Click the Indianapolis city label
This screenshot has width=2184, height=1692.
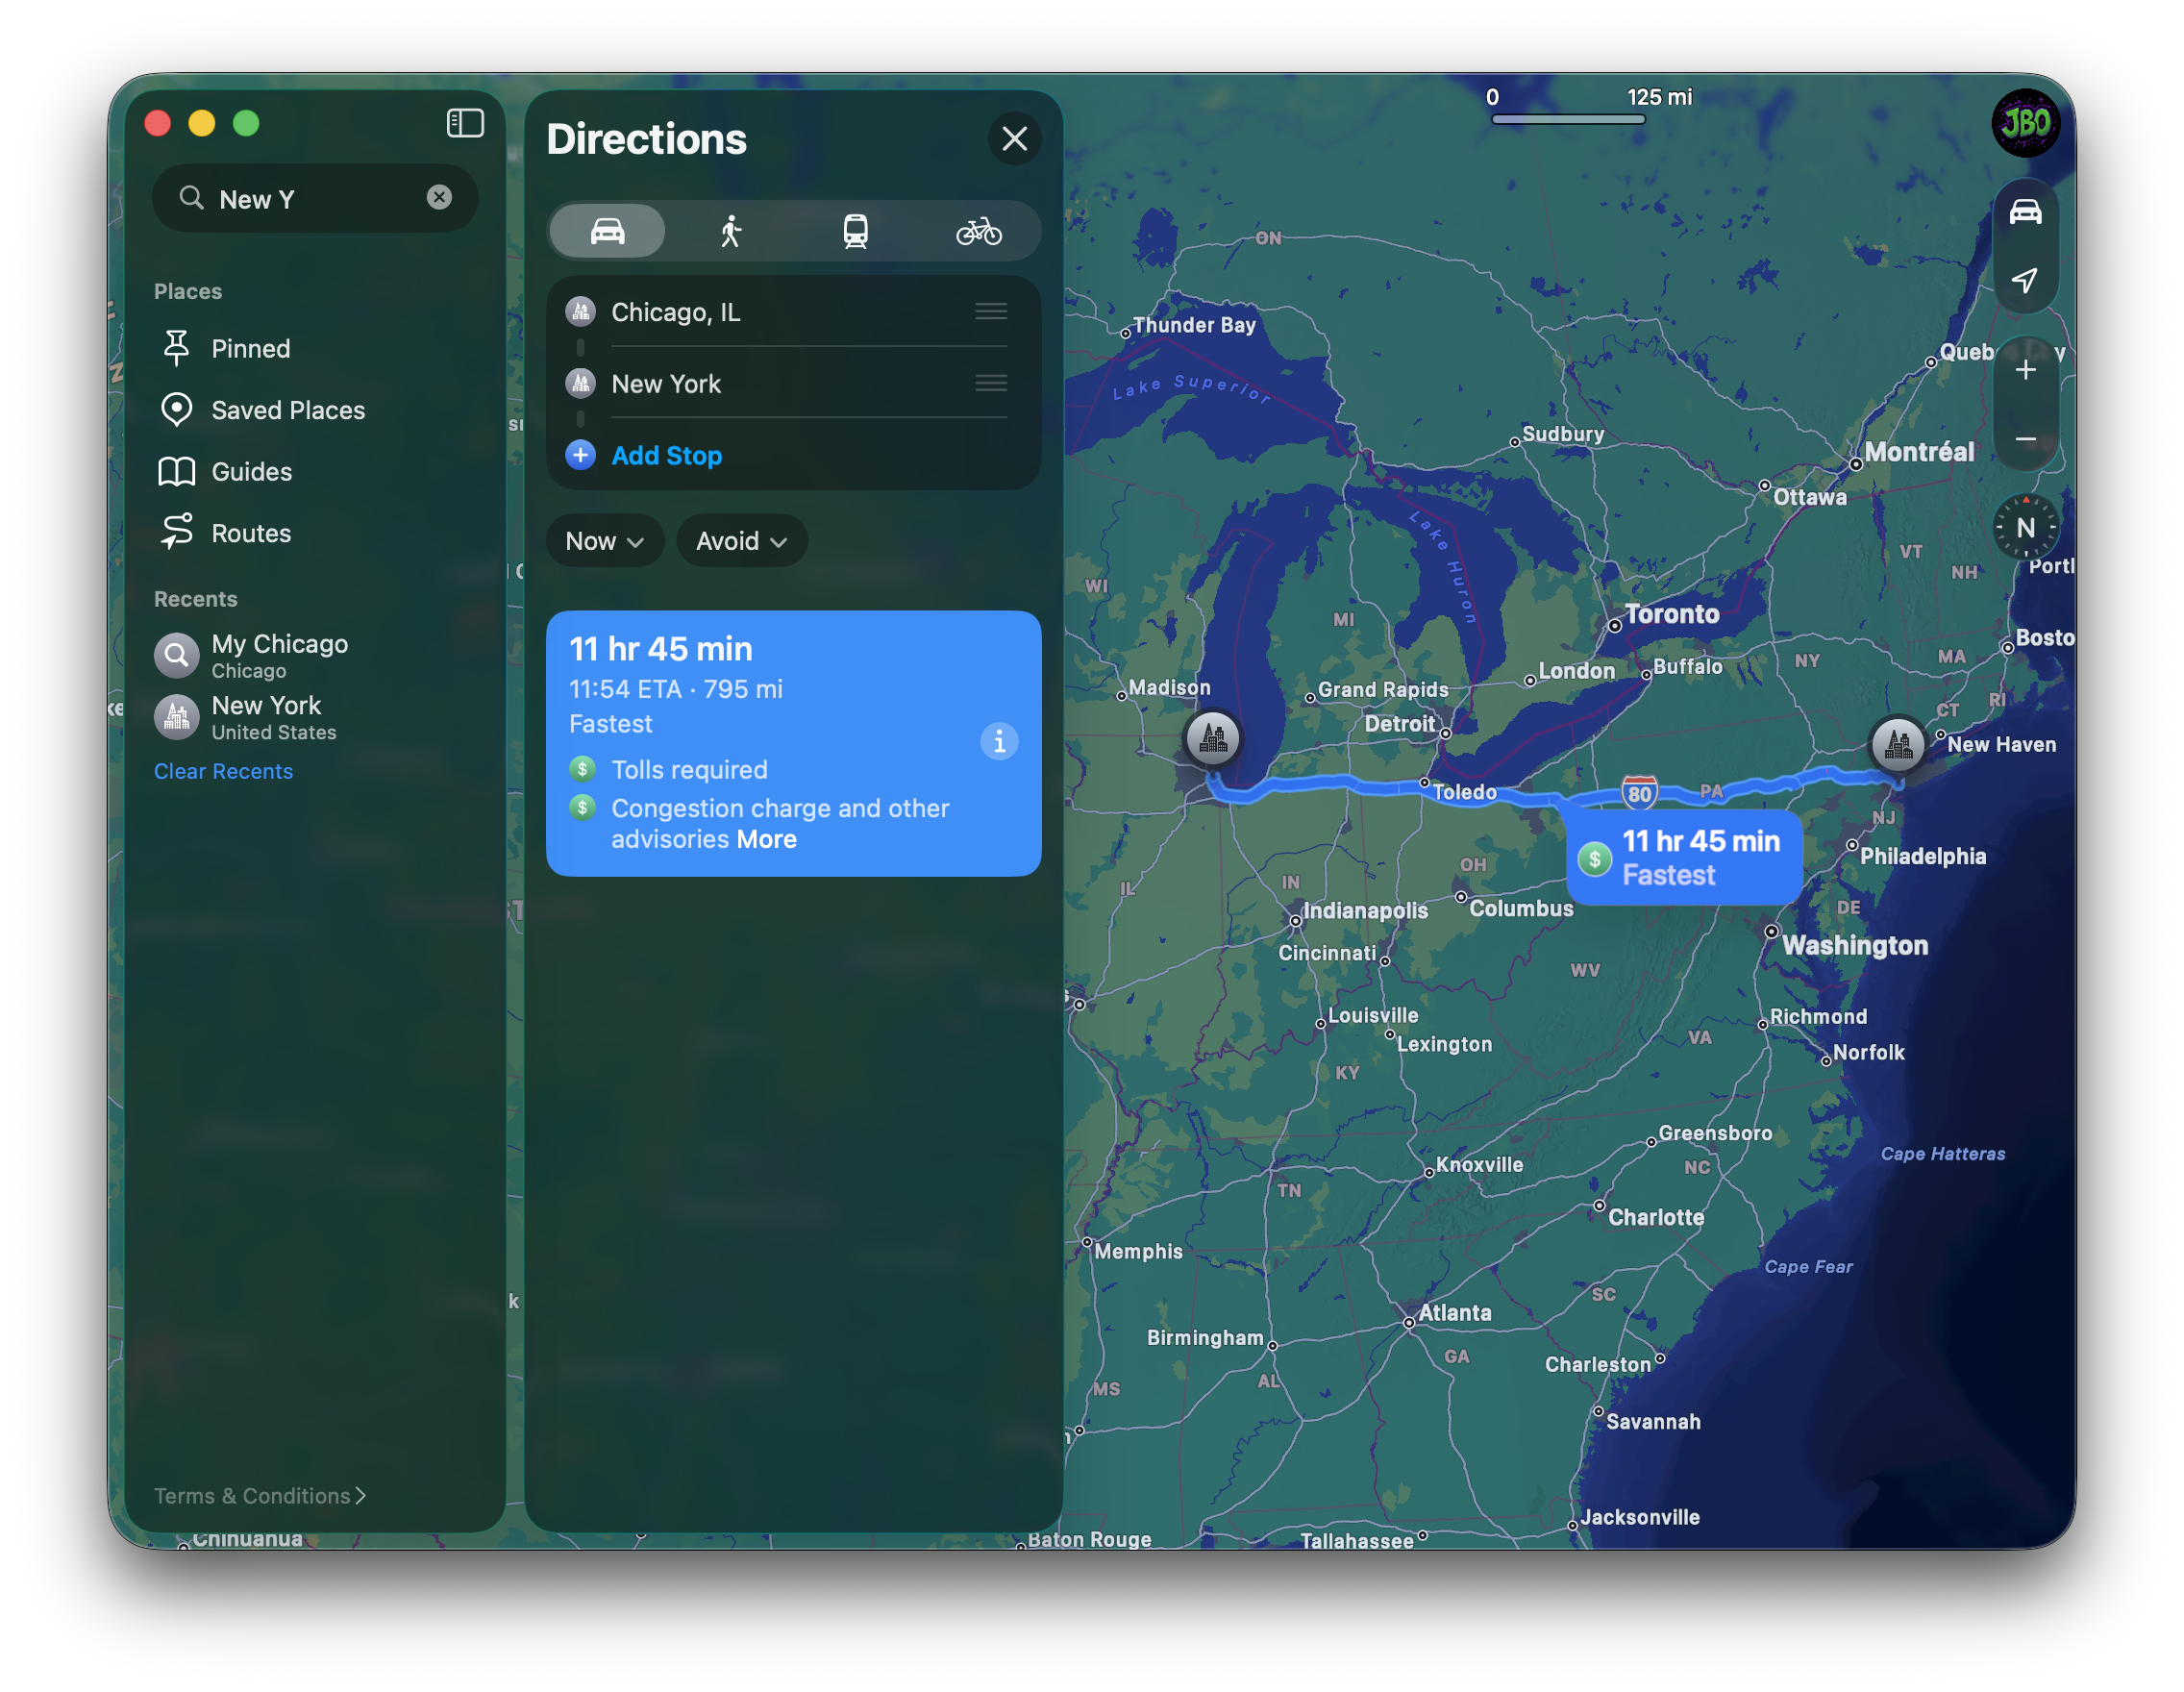pos(1365,911)
